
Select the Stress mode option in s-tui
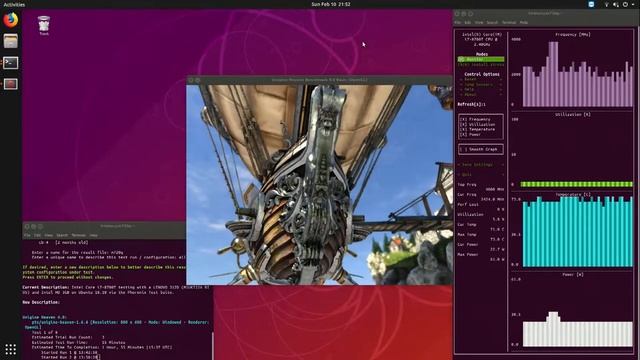click(481, 64)
